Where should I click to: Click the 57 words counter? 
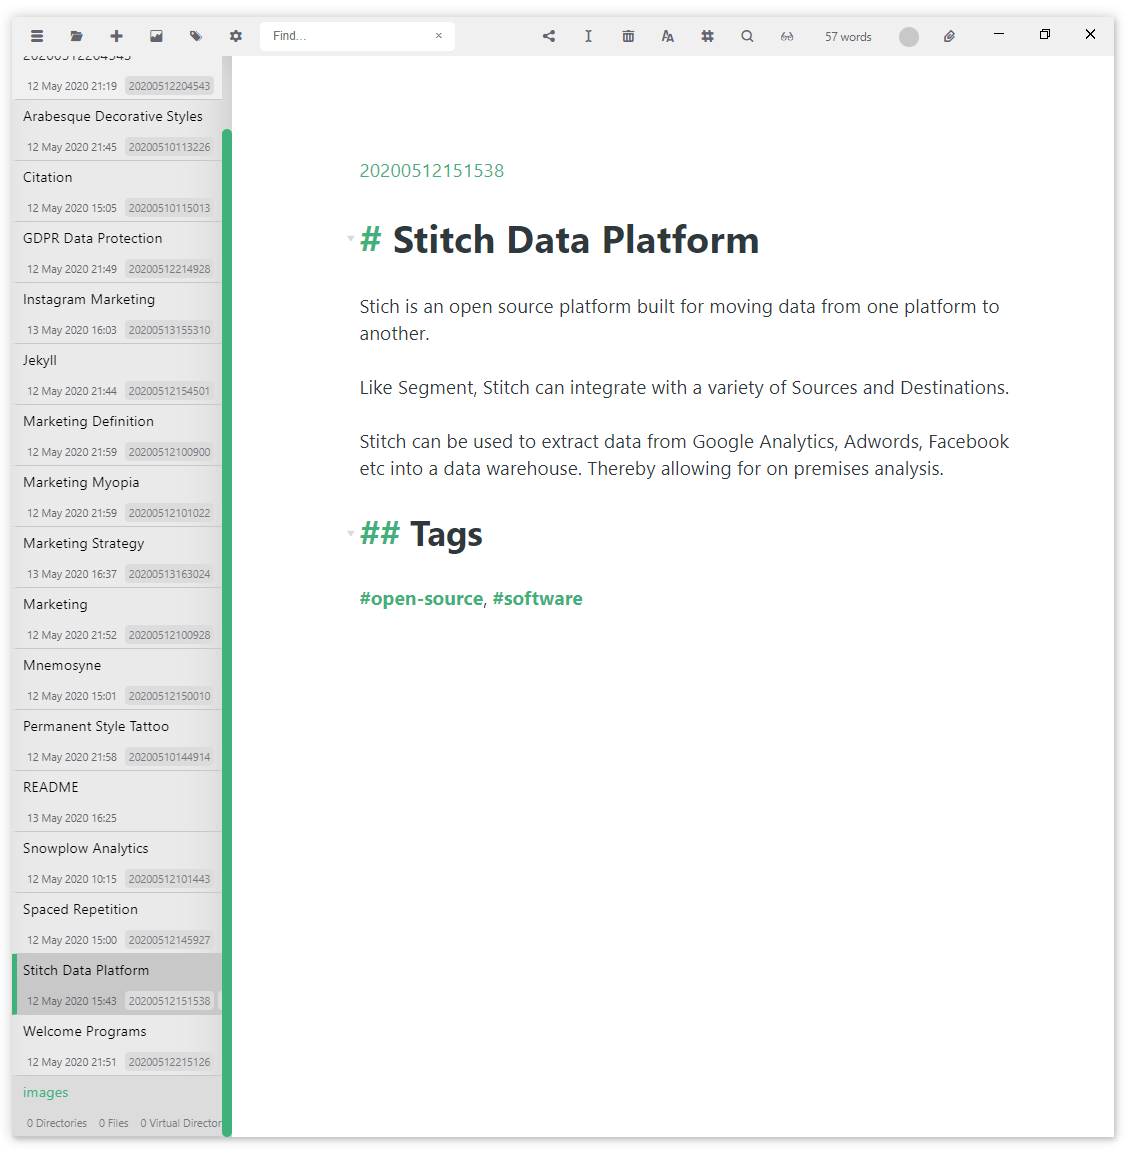pyautogui.click(x=848, y=37)
